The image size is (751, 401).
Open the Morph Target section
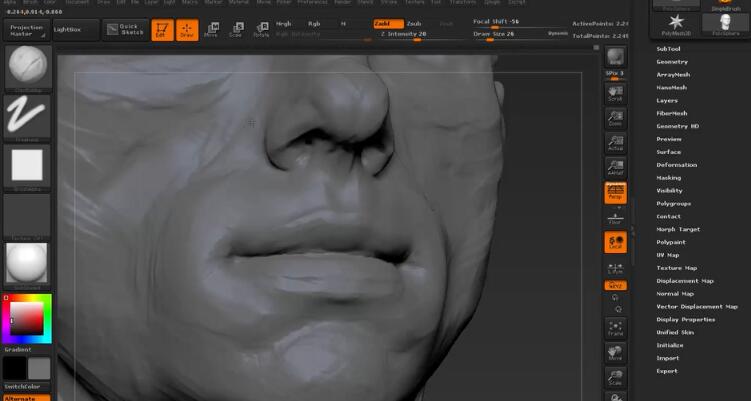pos(678,229)
